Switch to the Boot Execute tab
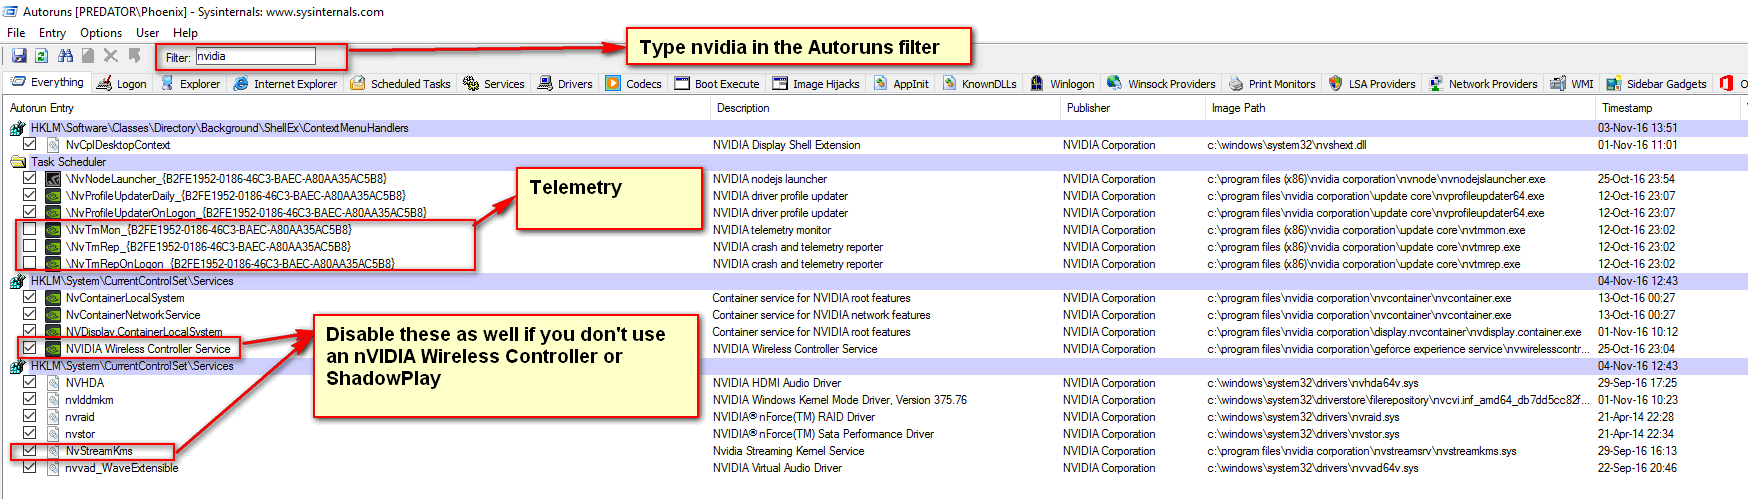Image resolution: width=1748 pixels, height=499 pixels. pyautogui.click(x=717, y=84)
